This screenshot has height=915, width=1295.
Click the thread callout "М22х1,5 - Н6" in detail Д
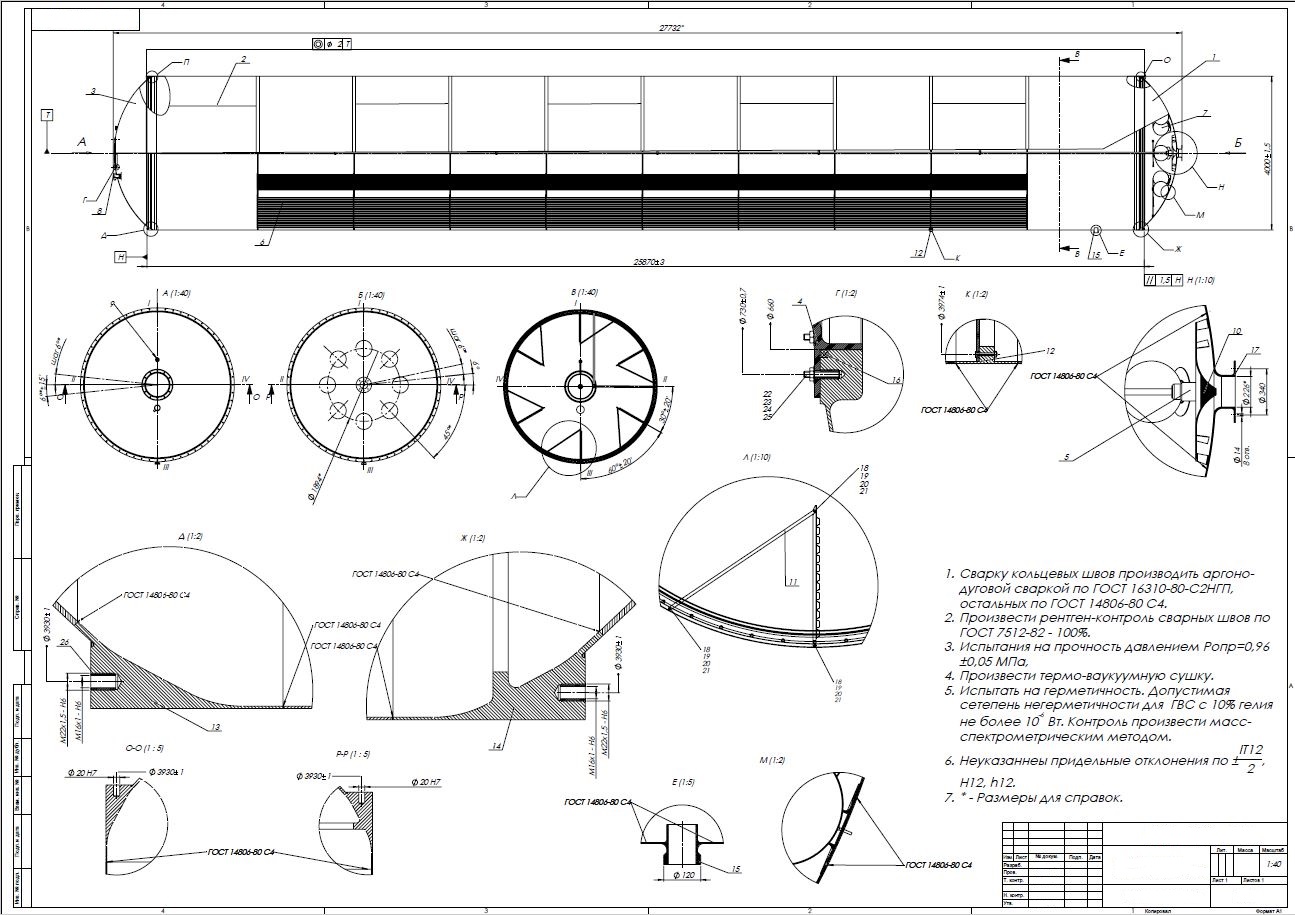coord(62,721)
